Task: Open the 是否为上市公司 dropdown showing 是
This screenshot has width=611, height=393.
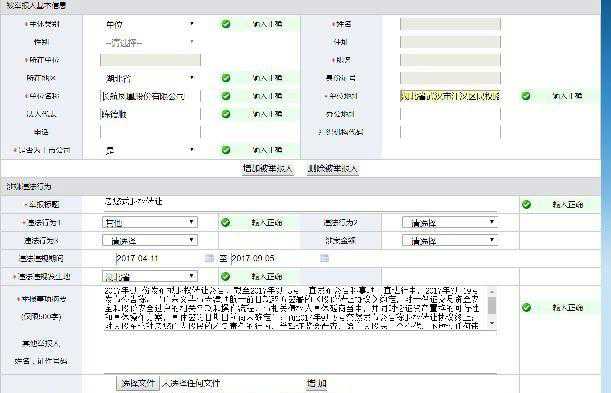Action: 150,150
